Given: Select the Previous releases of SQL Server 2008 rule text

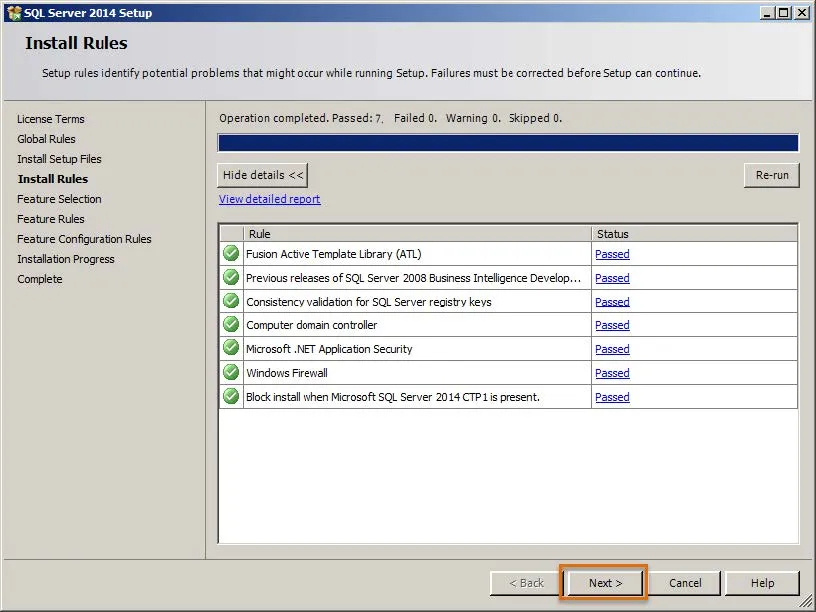Looking at the screenshot, I should (413, 278).
